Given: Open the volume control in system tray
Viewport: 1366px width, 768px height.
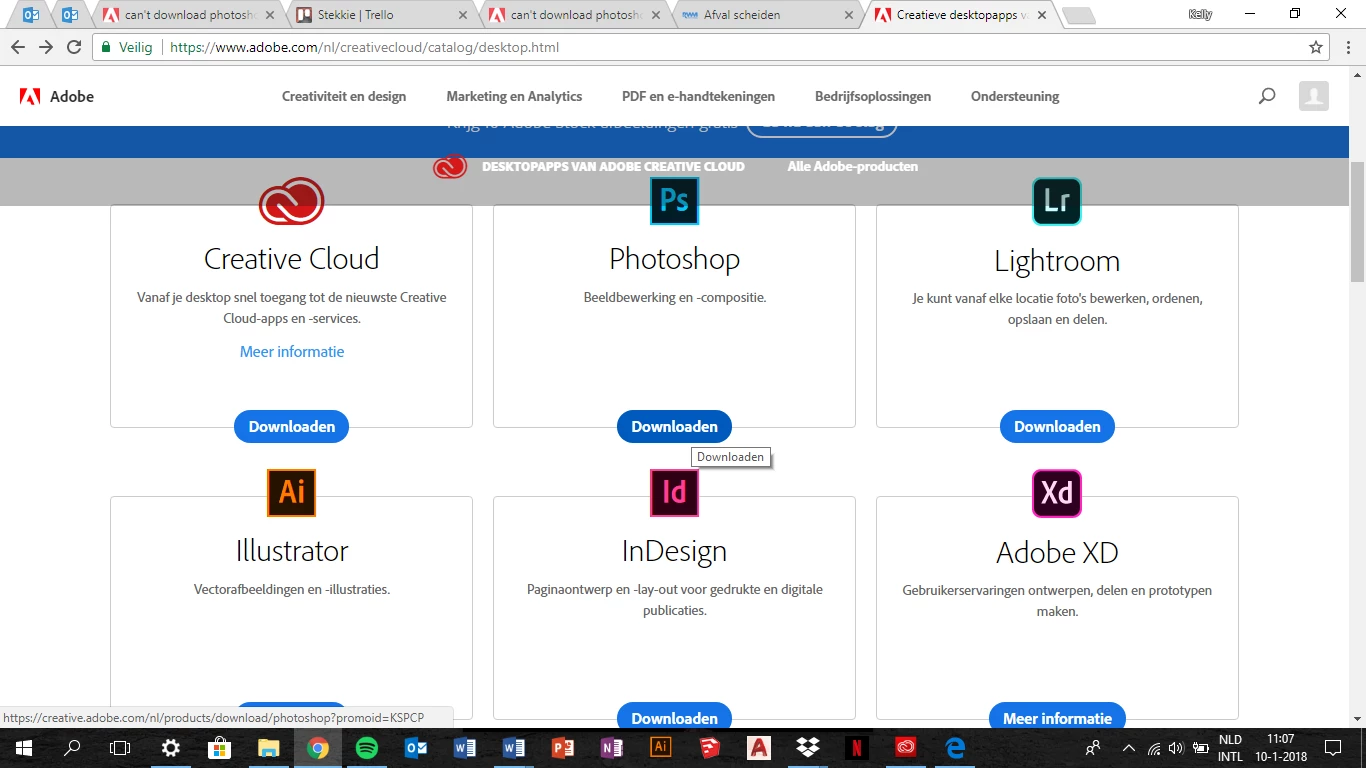Looking at the screenshot, I should pos(1176,748).
